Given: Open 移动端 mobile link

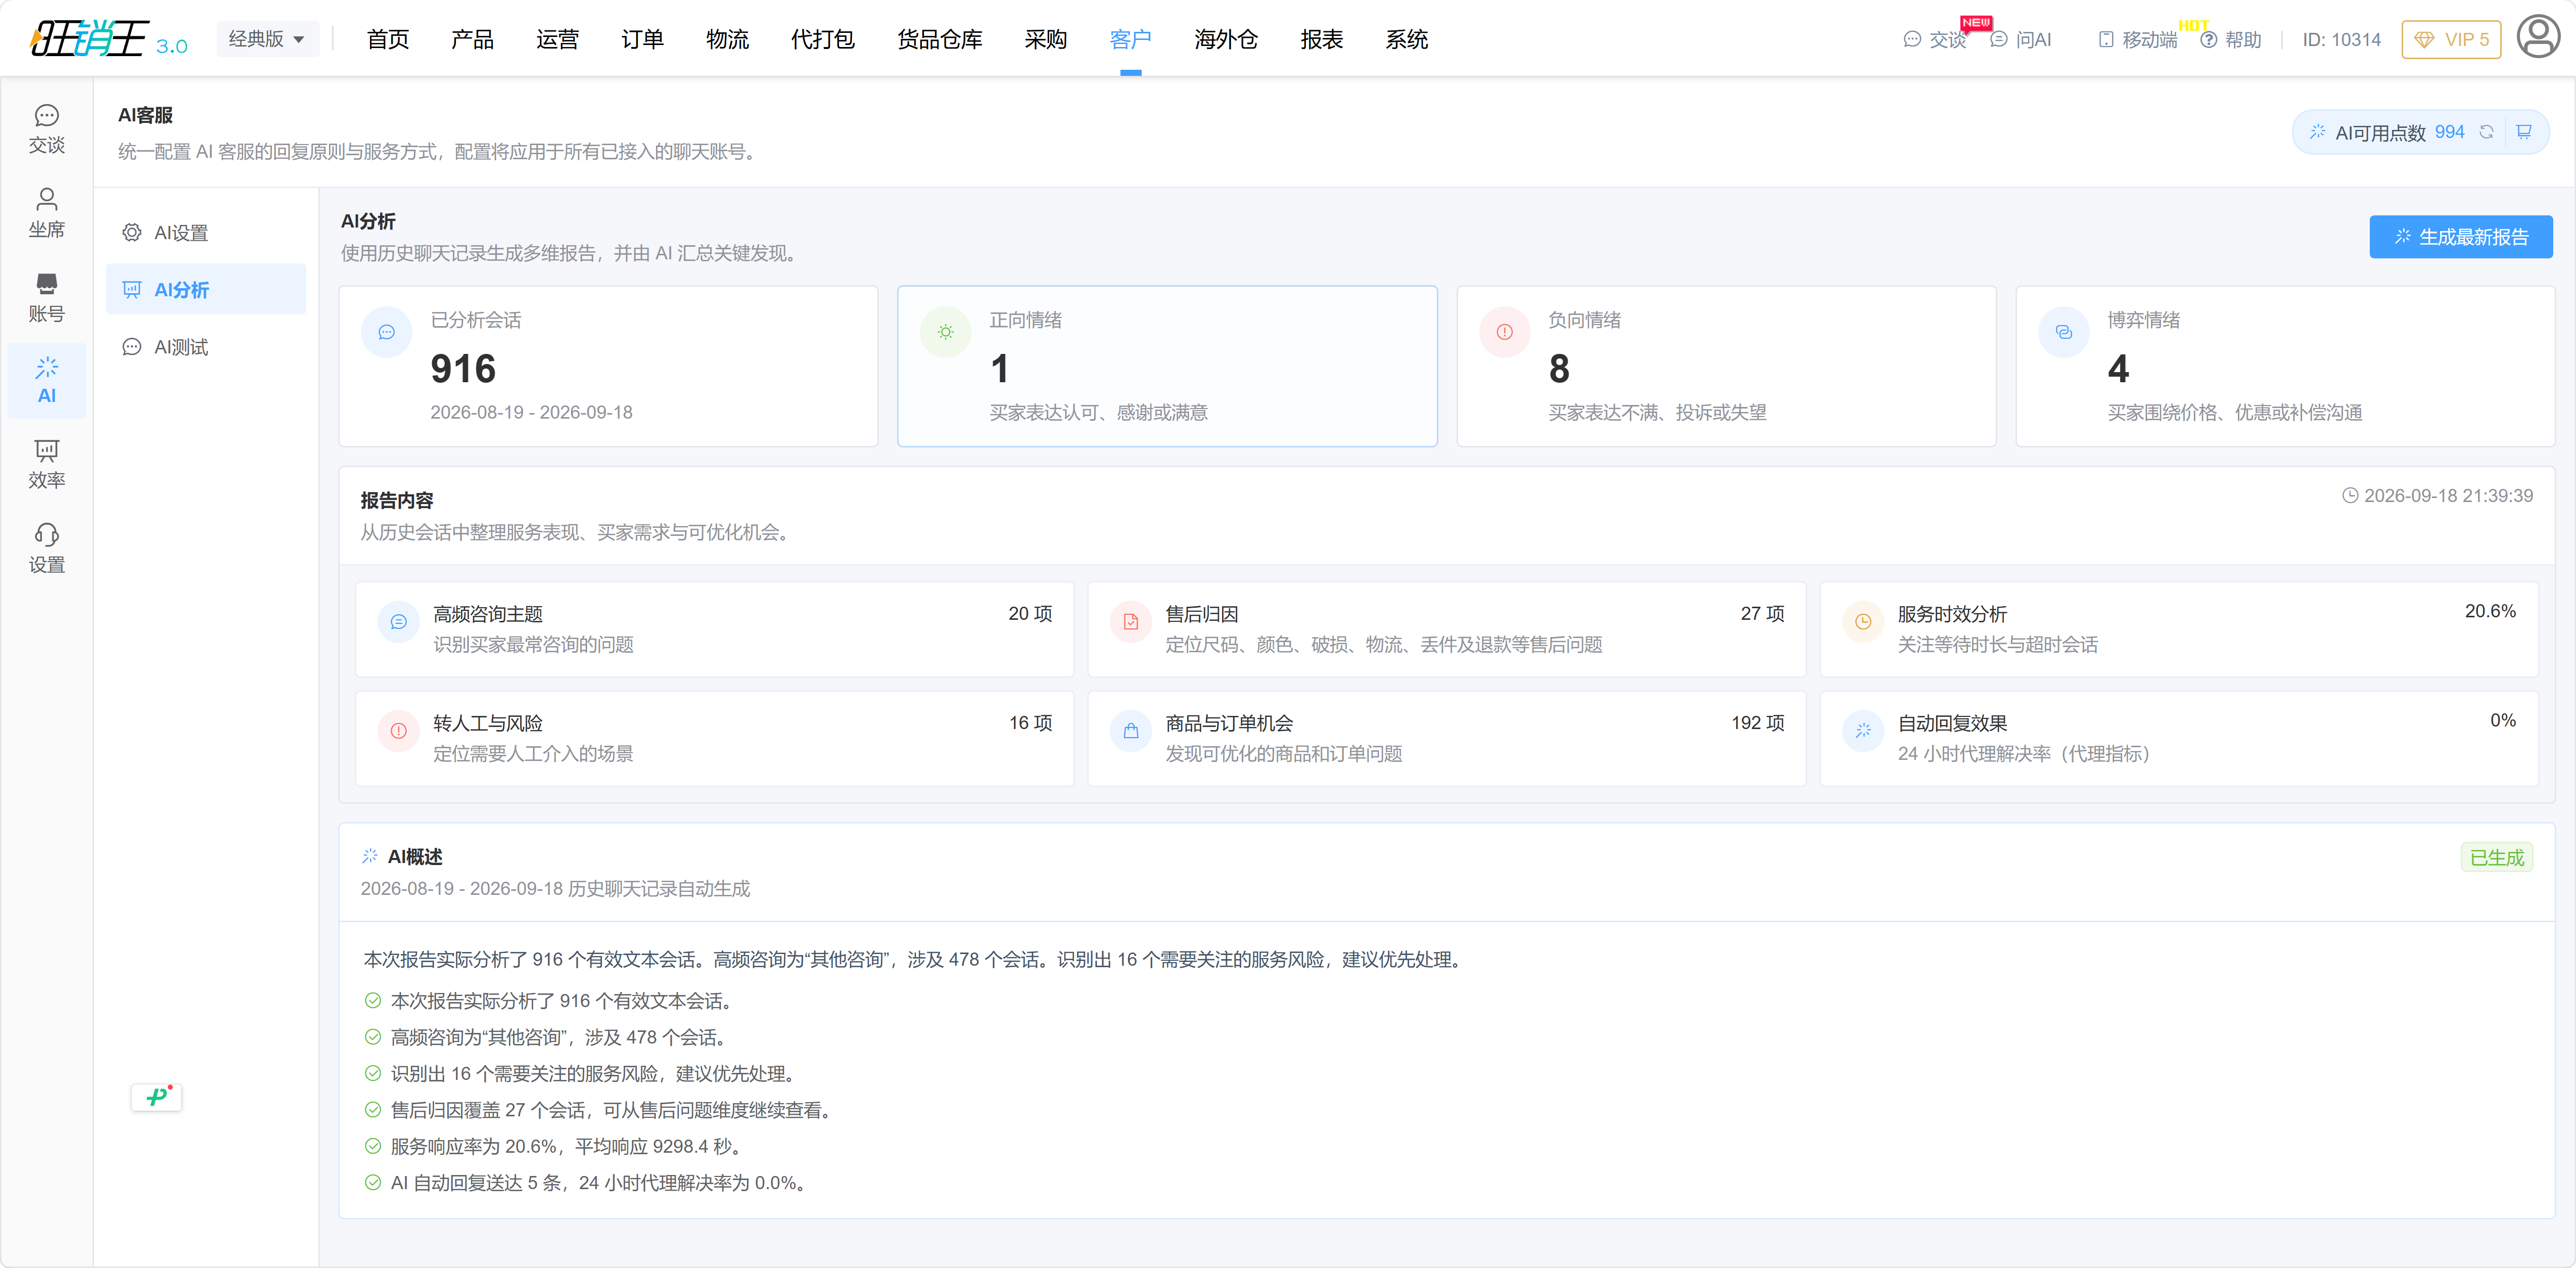Looking at the screenshot, I should tap(2137, 39).
